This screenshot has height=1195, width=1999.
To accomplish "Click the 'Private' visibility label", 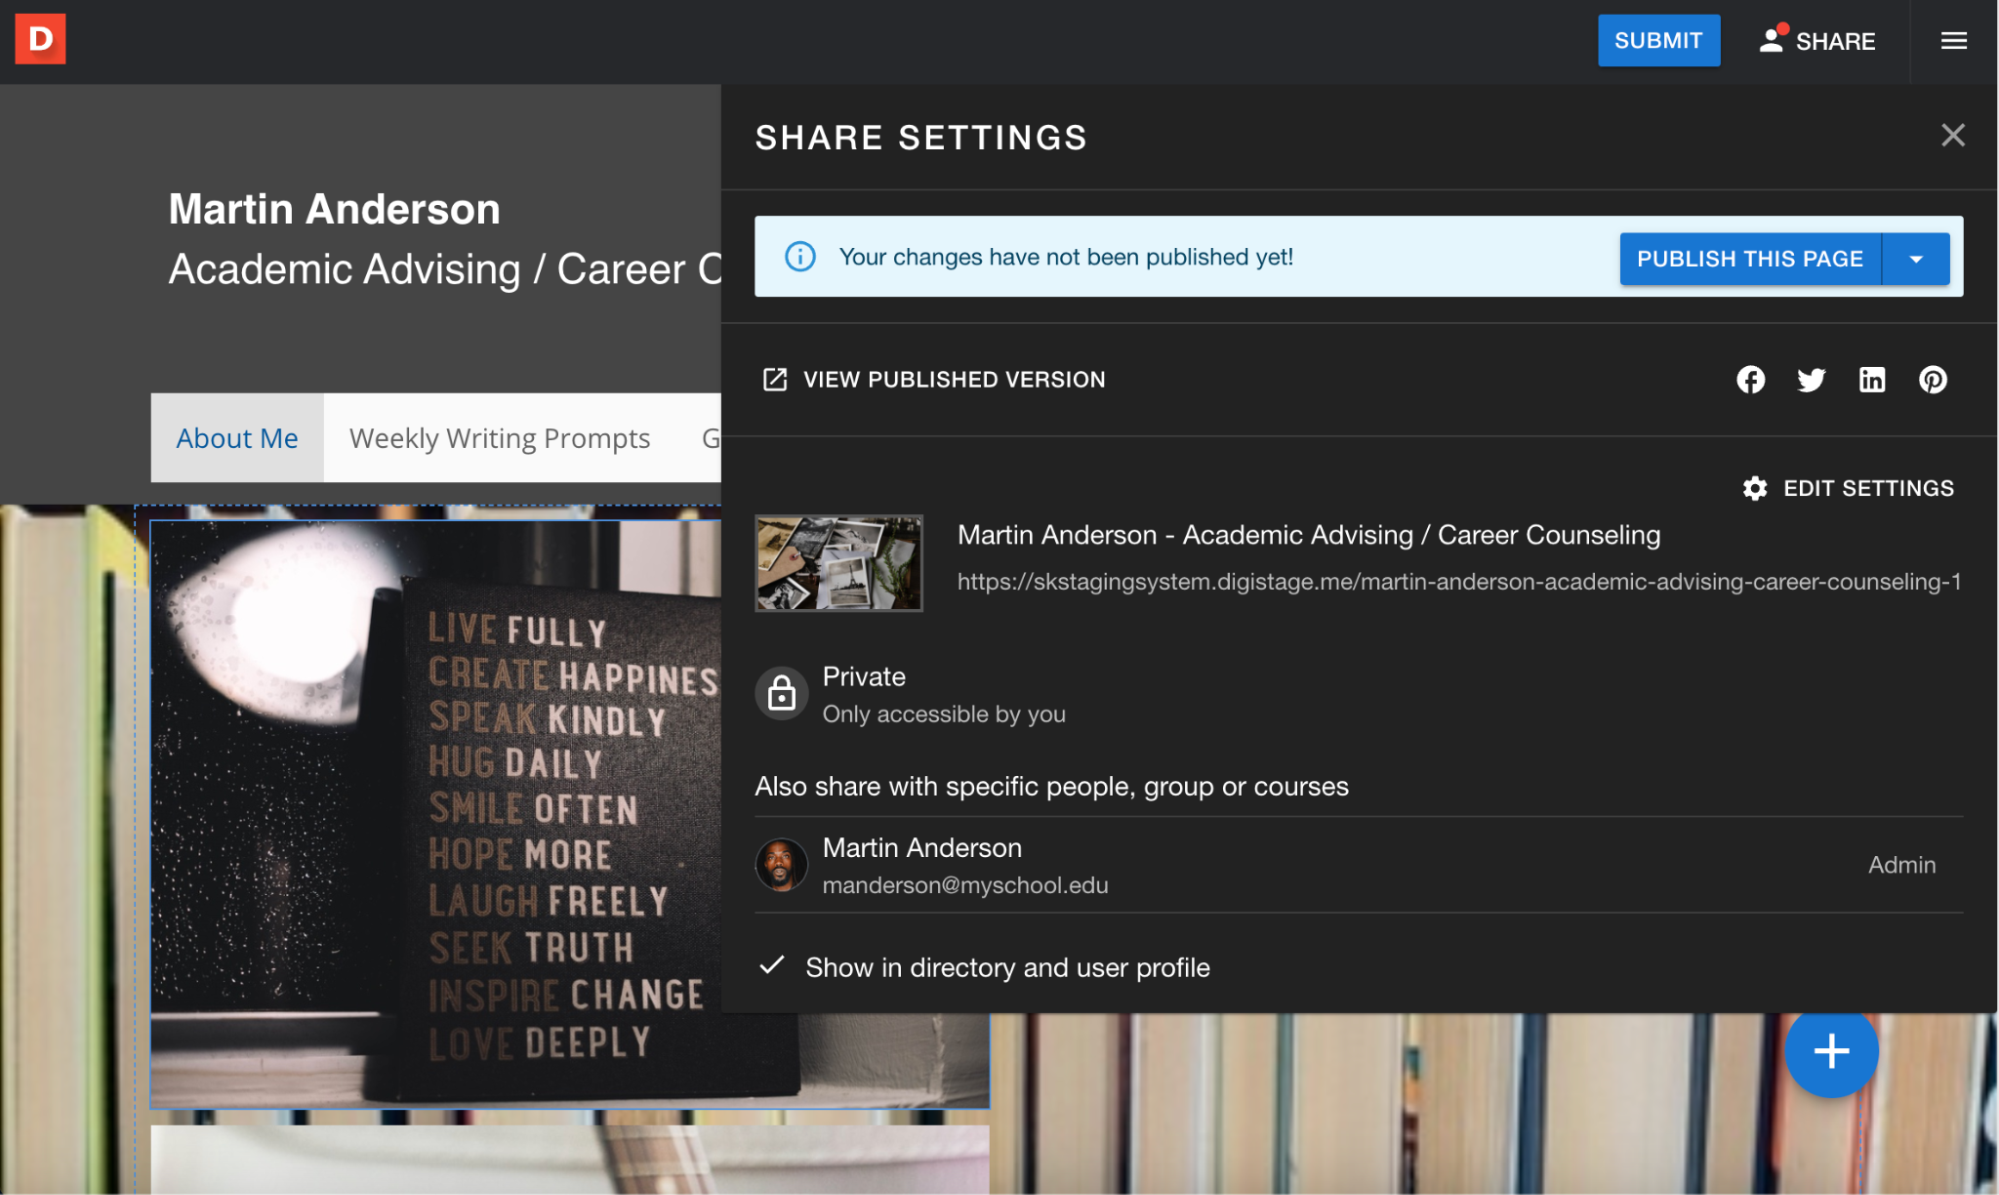I will click(864, 677).
